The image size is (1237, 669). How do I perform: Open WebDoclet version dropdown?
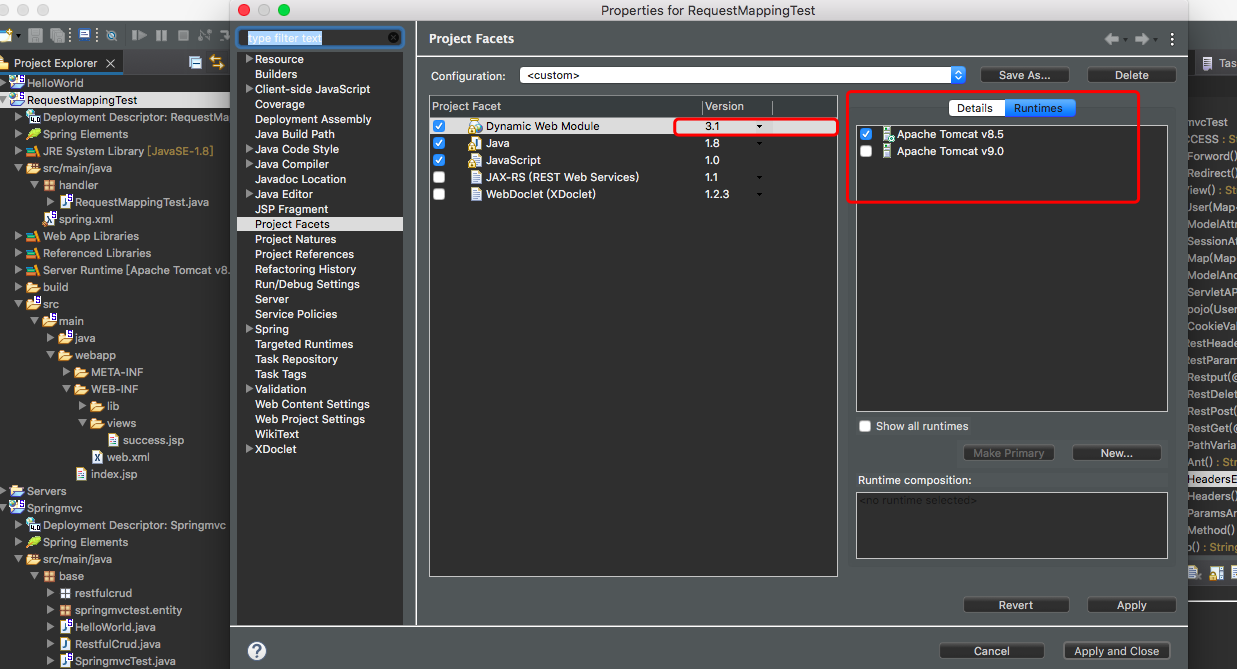pos(760,195)
